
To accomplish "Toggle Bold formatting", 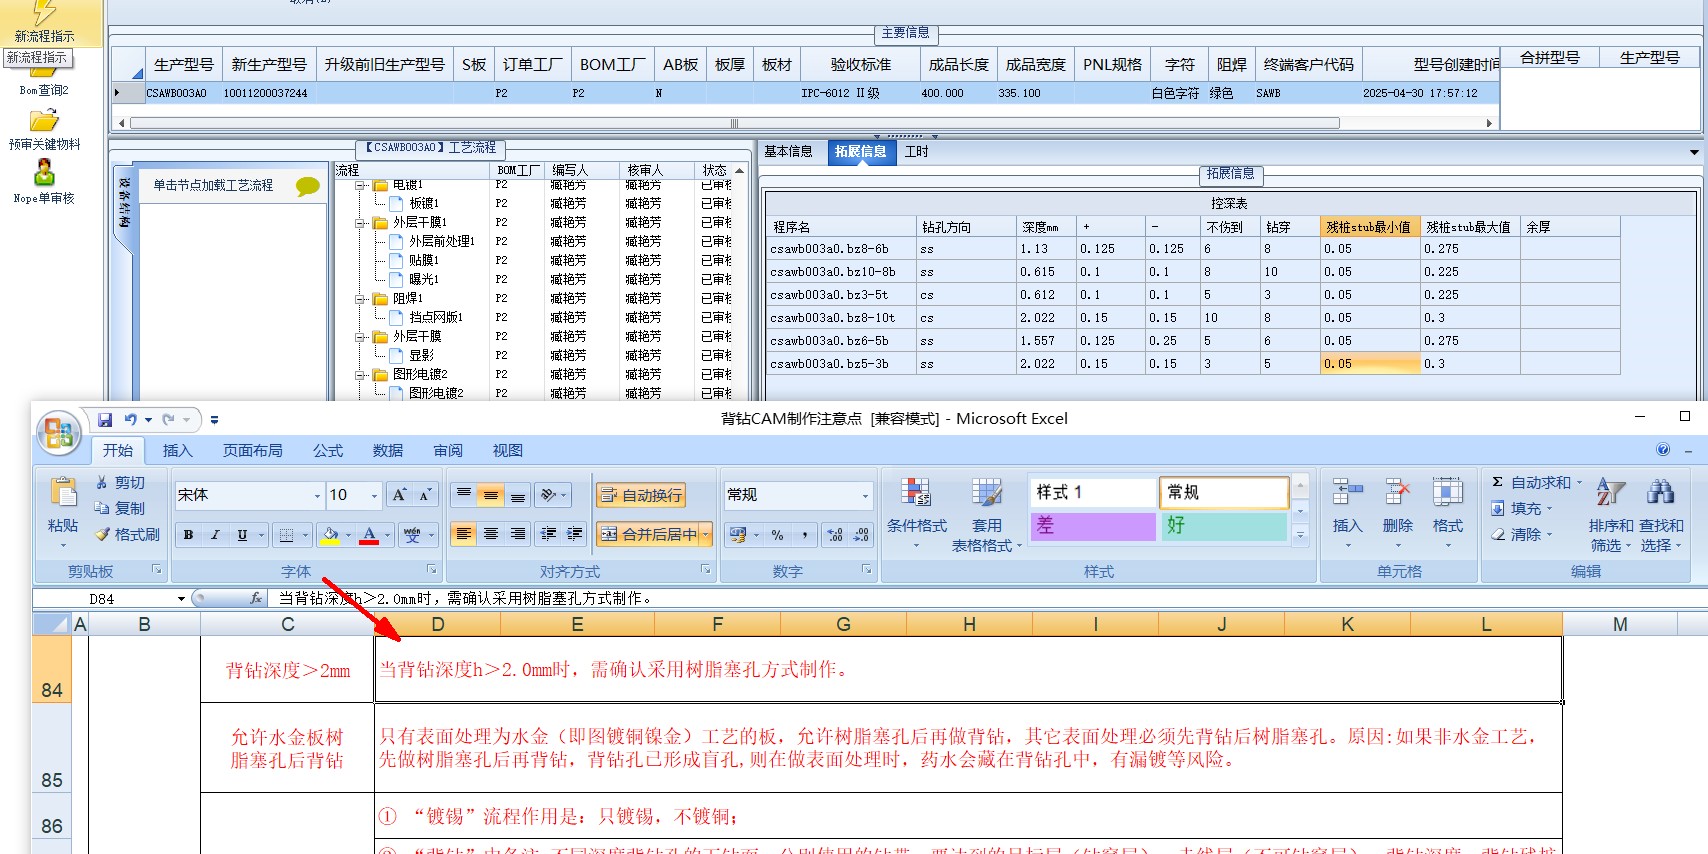I will click(188, 535).
